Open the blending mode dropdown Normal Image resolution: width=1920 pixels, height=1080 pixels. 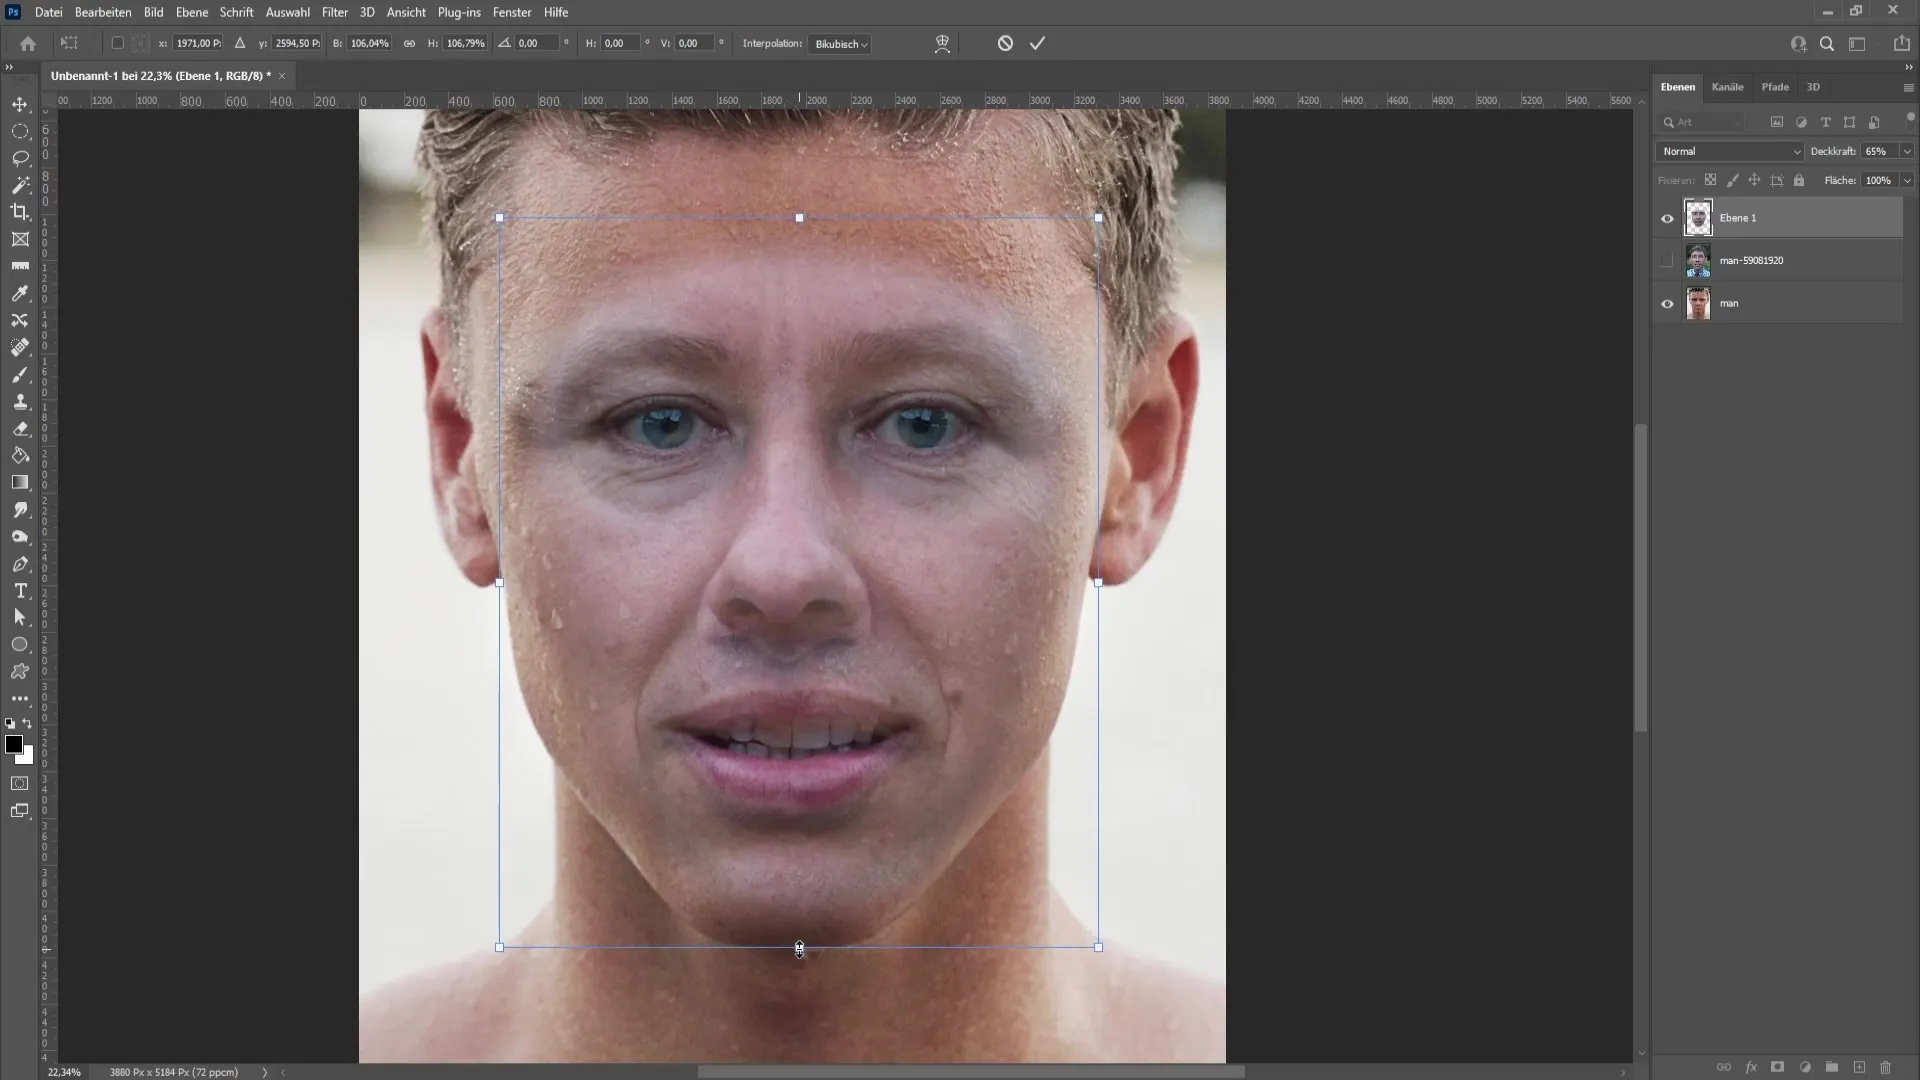click(1729, 150)
